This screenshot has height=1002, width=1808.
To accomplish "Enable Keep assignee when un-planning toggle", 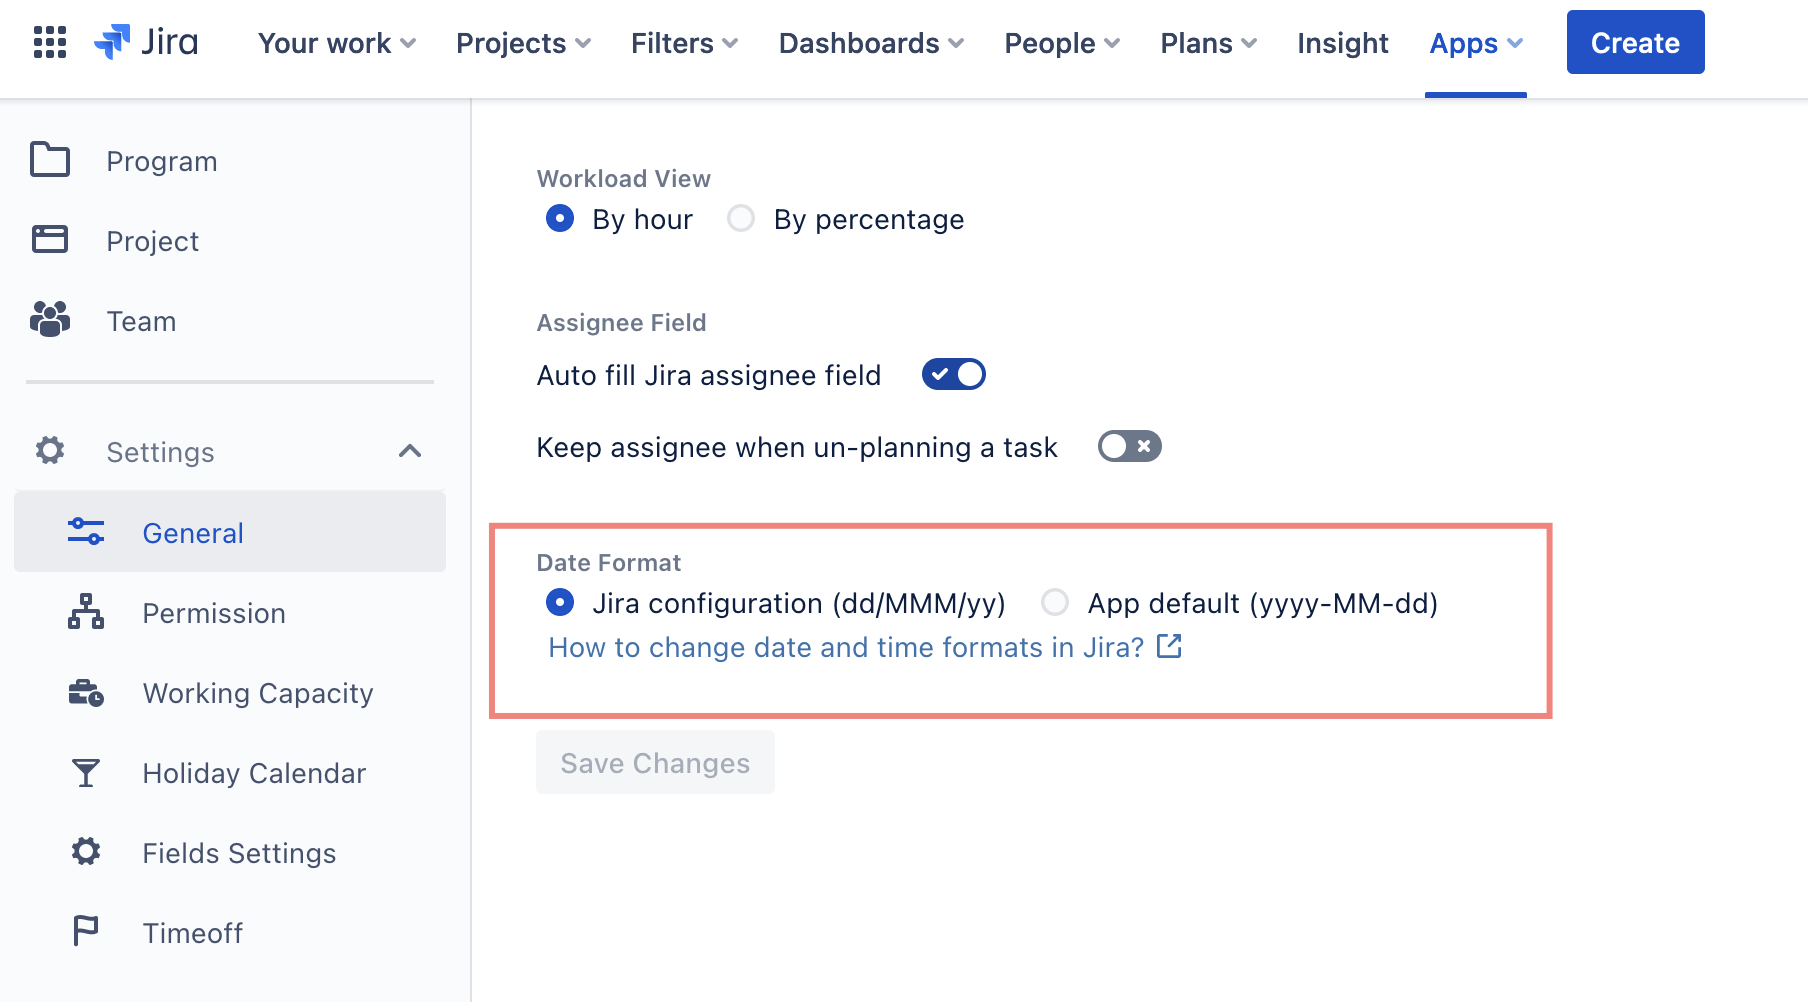I will pyautogui.click(x=1129, y=446).
